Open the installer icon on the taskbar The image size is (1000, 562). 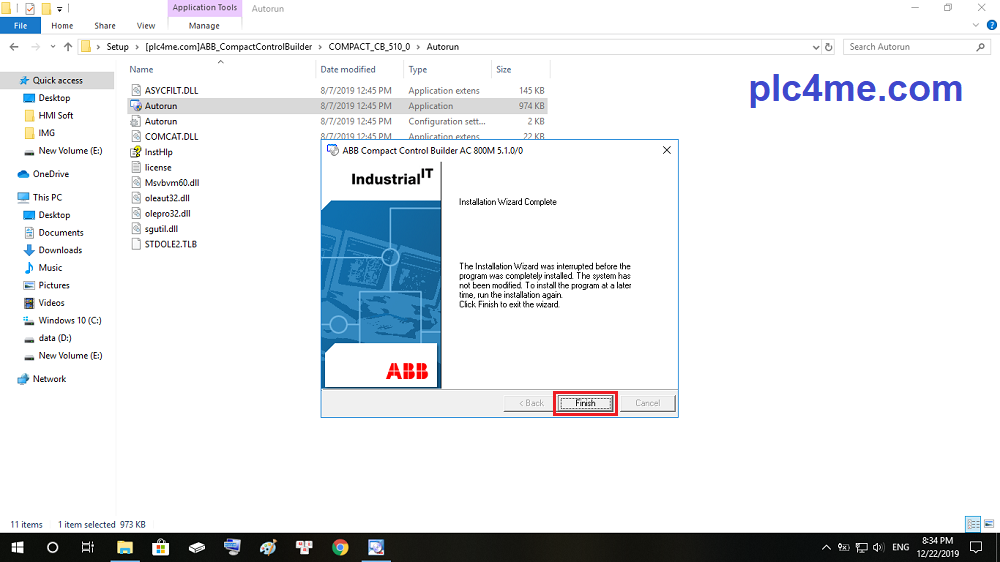[376, 547]
